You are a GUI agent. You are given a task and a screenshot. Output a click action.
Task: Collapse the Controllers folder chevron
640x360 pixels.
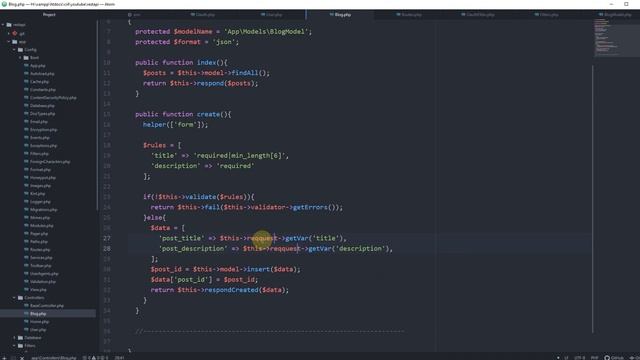[x=15, y=298]
